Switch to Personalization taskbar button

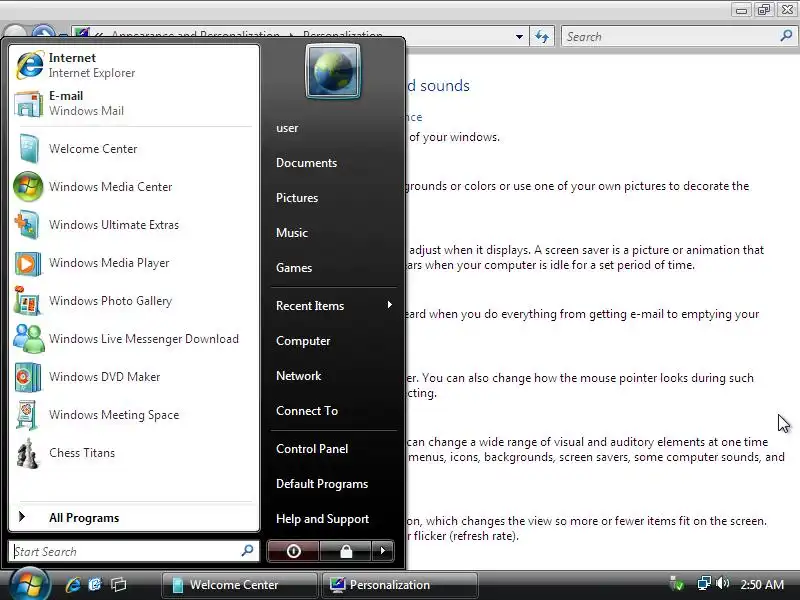coord(399,585)
